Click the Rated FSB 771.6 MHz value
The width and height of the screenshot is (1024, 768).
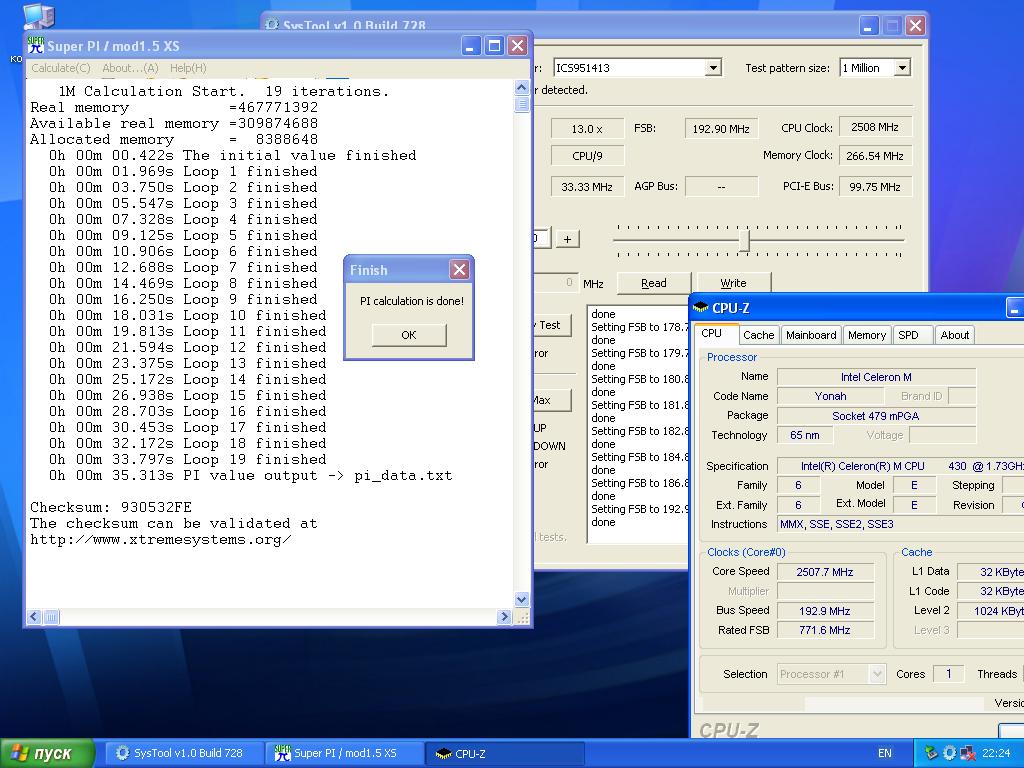(825, 630)
